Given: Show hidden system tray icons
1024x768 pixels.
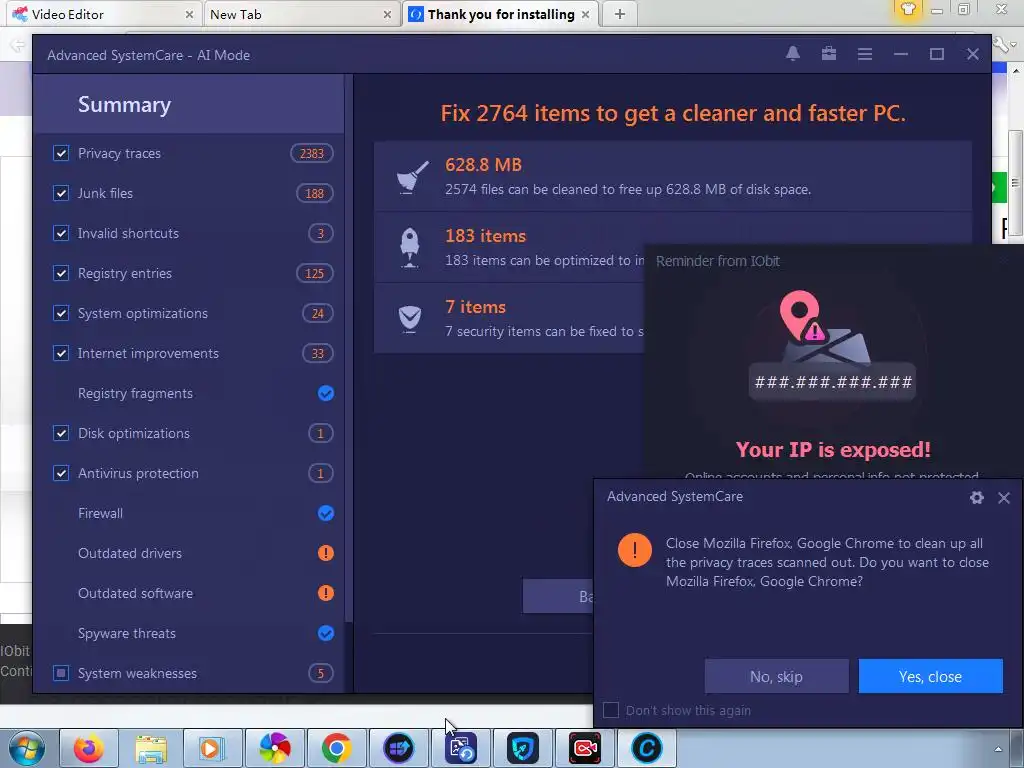Looking at the screenshot, I should [x=998, y=749].
